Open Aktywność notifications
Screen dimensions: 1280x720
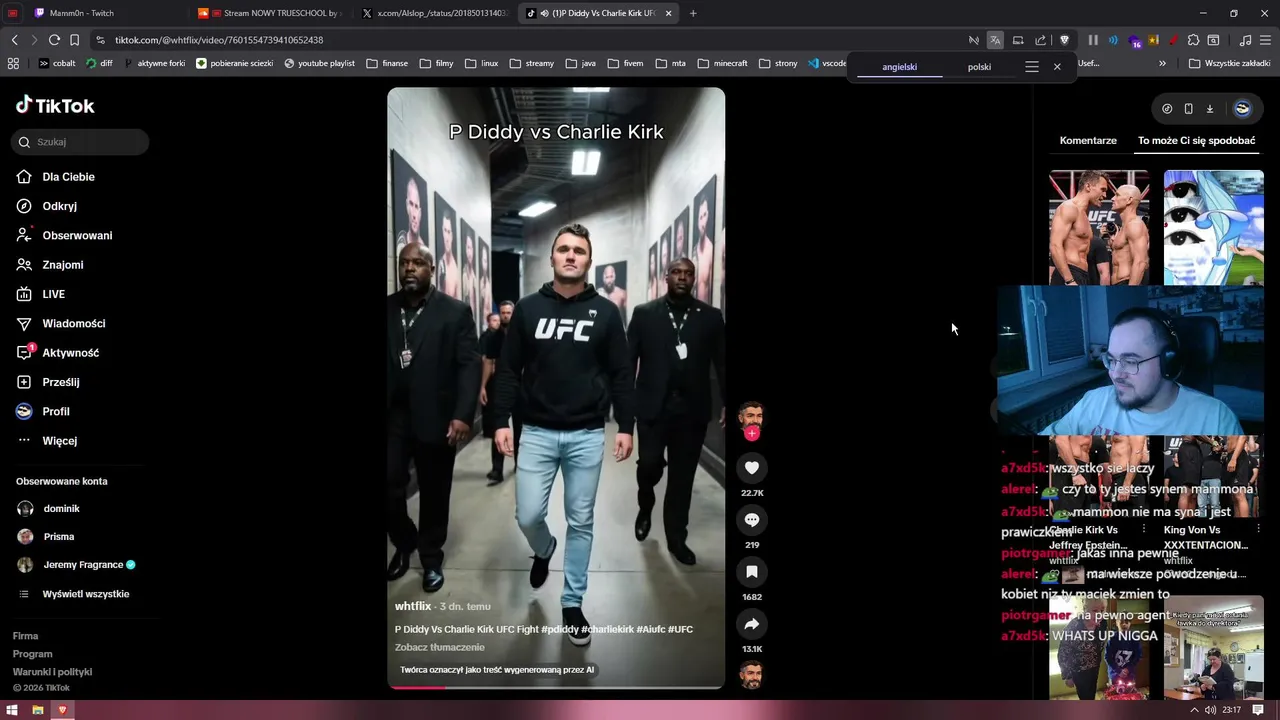(x=57, y=353)
